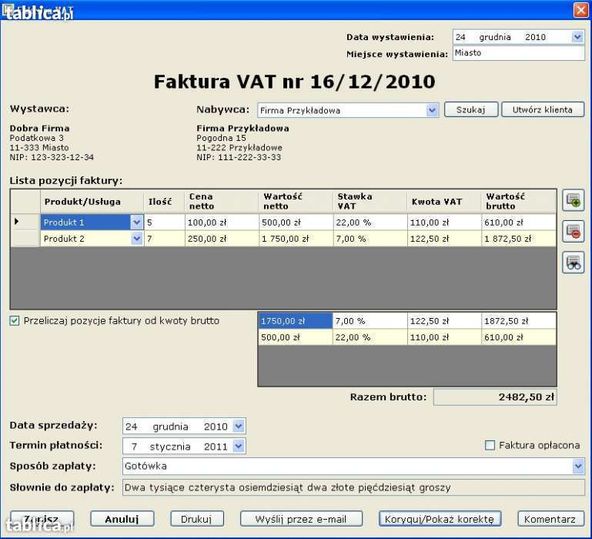Click Stawka VAT column header
Screen dimensions: 592x539
click(x=370, y=202)
